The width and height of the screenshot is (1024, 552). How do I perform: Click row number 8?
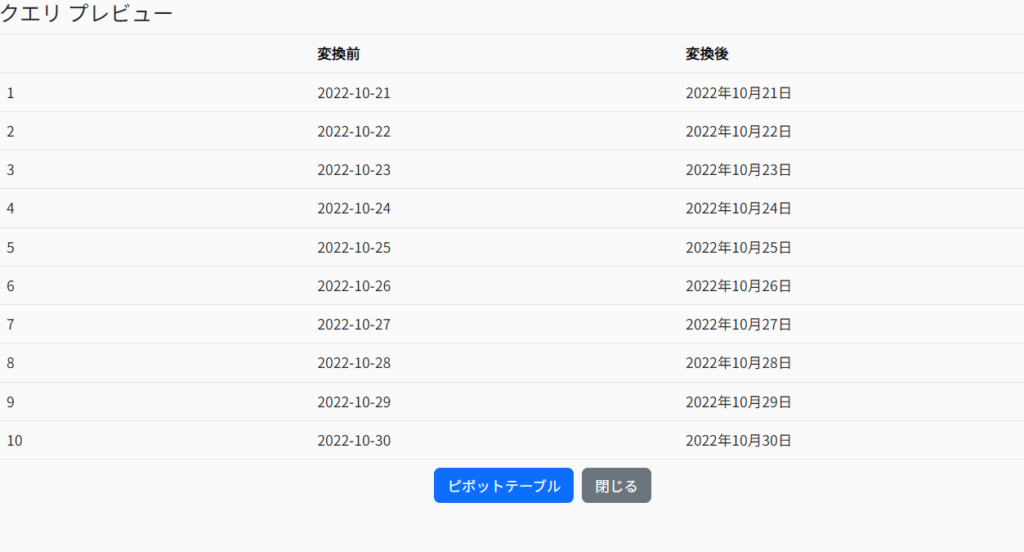pos(11,363)
